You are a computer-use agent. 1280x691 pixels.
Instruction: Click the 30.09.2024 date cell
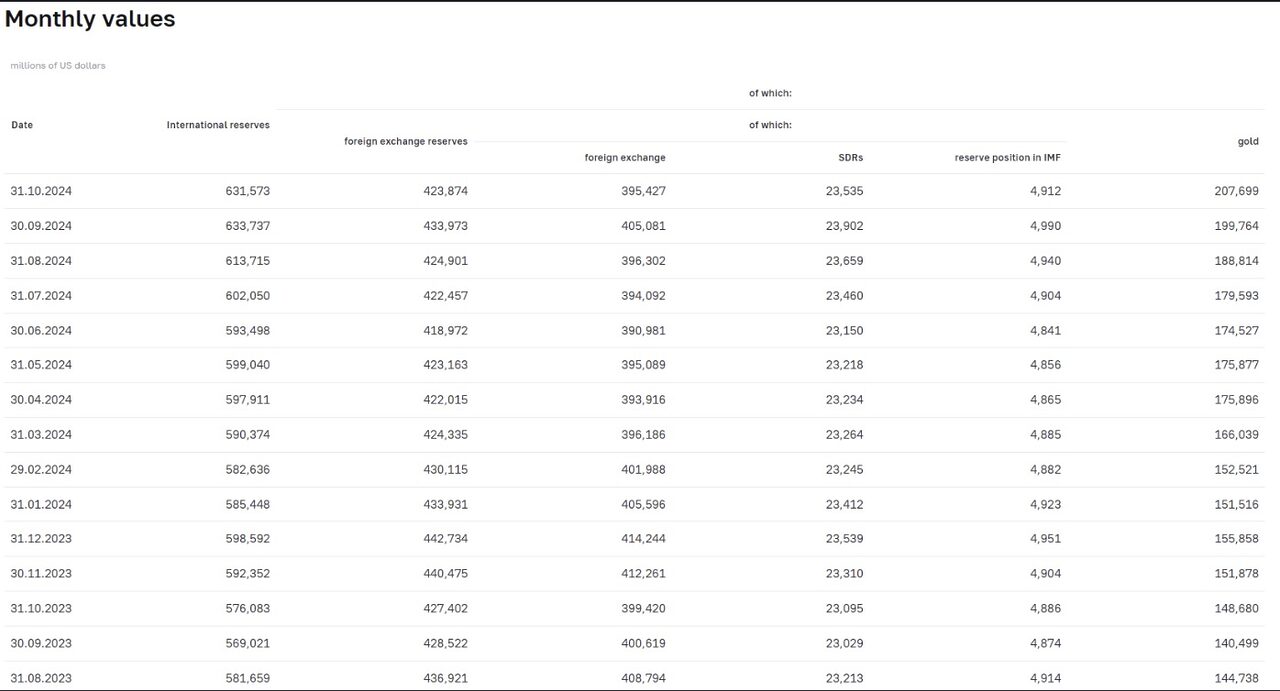coord(41,226)
